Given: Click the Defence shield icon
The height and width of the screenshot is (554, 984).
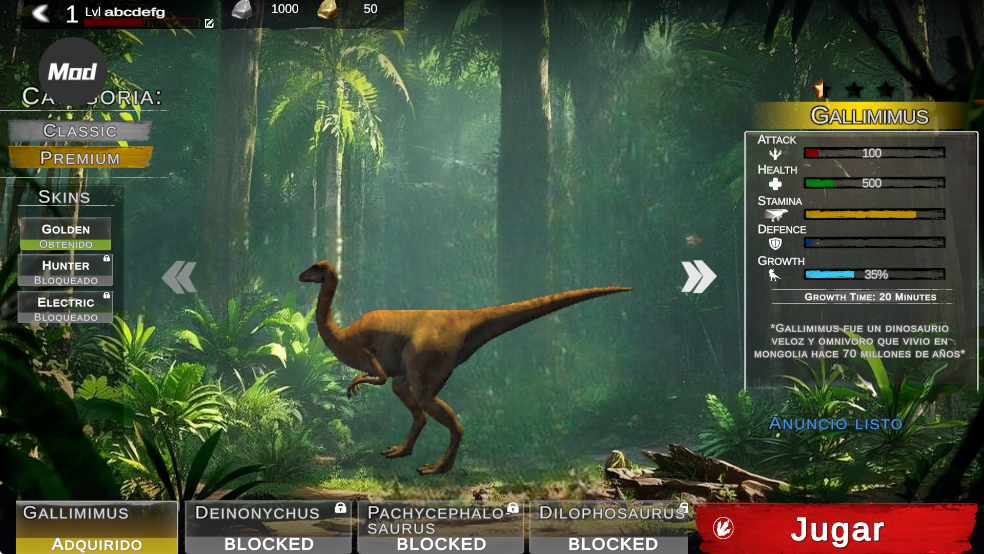Looking at the screenshot, I should click(x=776, y=243).
